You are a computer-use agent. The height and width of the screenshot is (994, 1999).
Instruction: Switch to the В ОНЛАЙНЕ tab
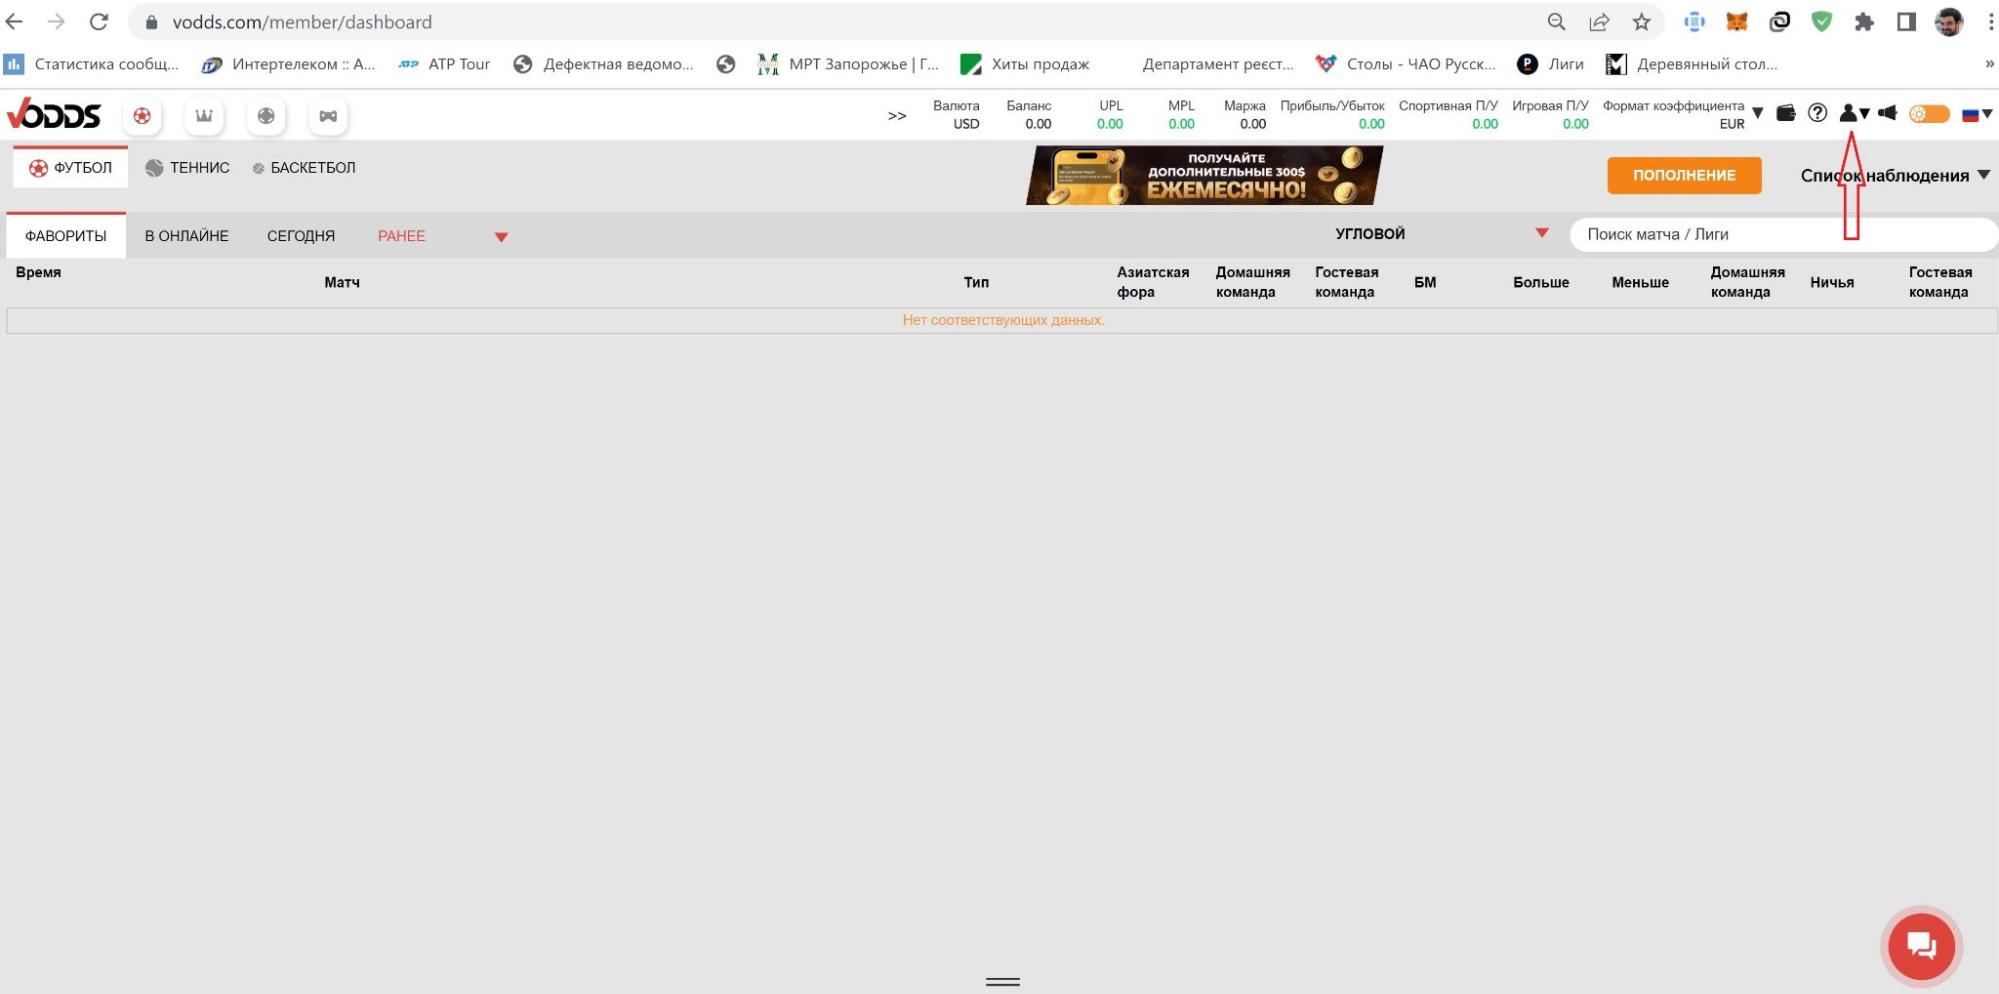click(187, 236)
